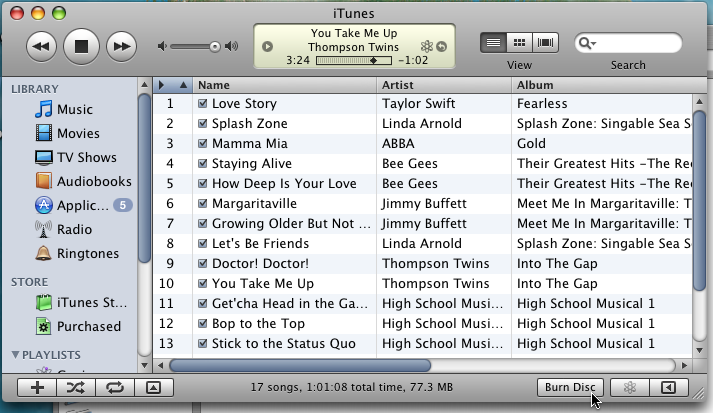This screenshot has width=713, height=413.
Task: Toggle repeat
Action: tap(115, 388)
